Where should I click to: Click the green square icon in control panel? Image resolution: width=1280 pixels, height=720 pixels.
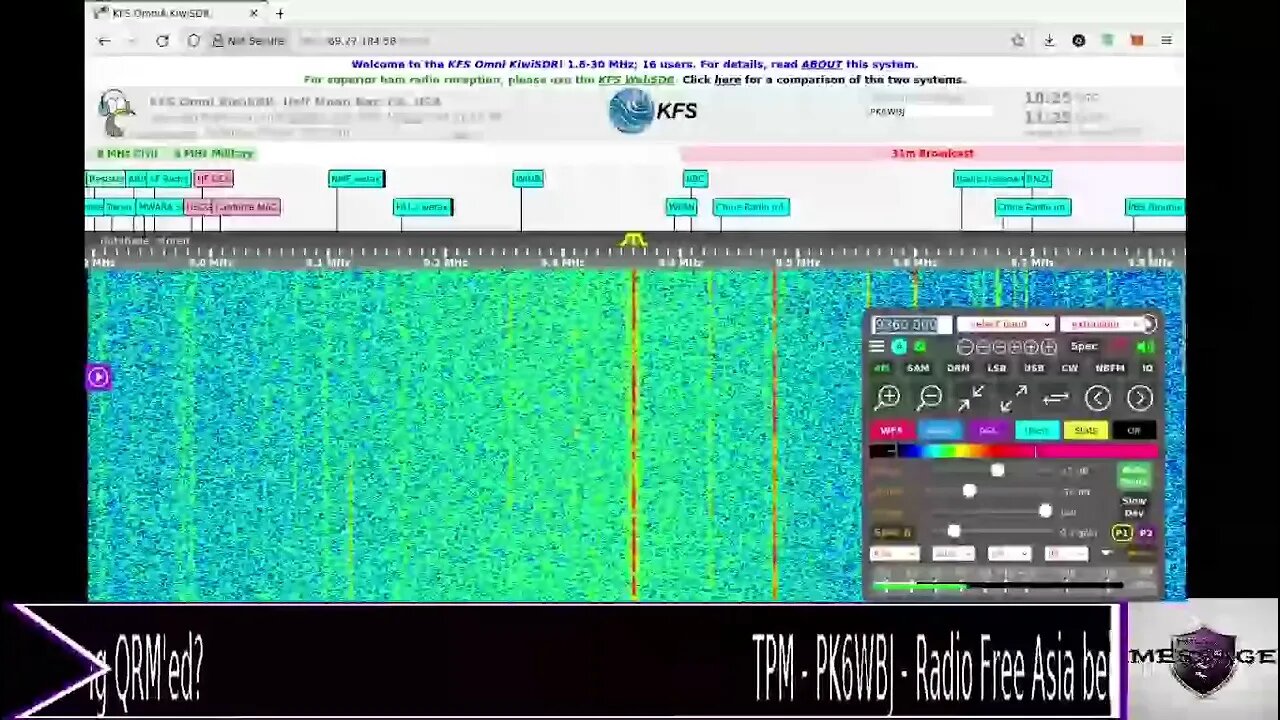click(x=920, y=347)
